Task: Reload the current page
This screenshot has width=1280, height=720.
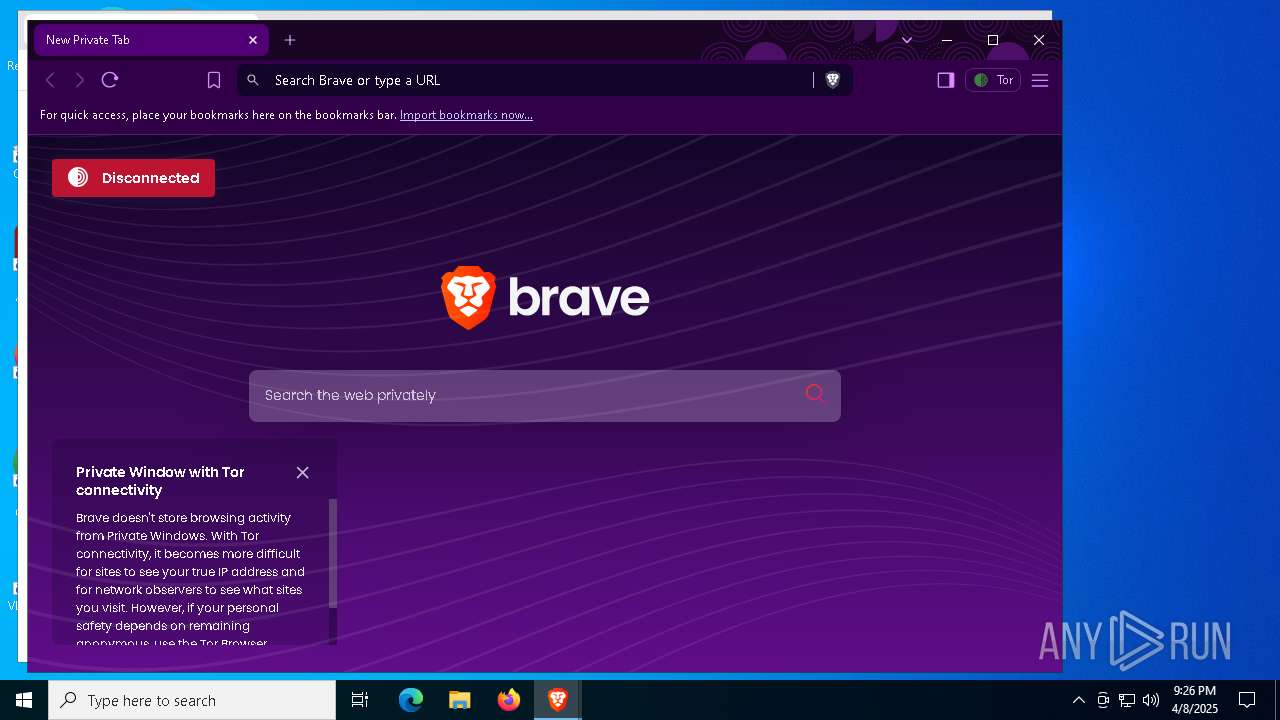Action: (x=110, y=80)
